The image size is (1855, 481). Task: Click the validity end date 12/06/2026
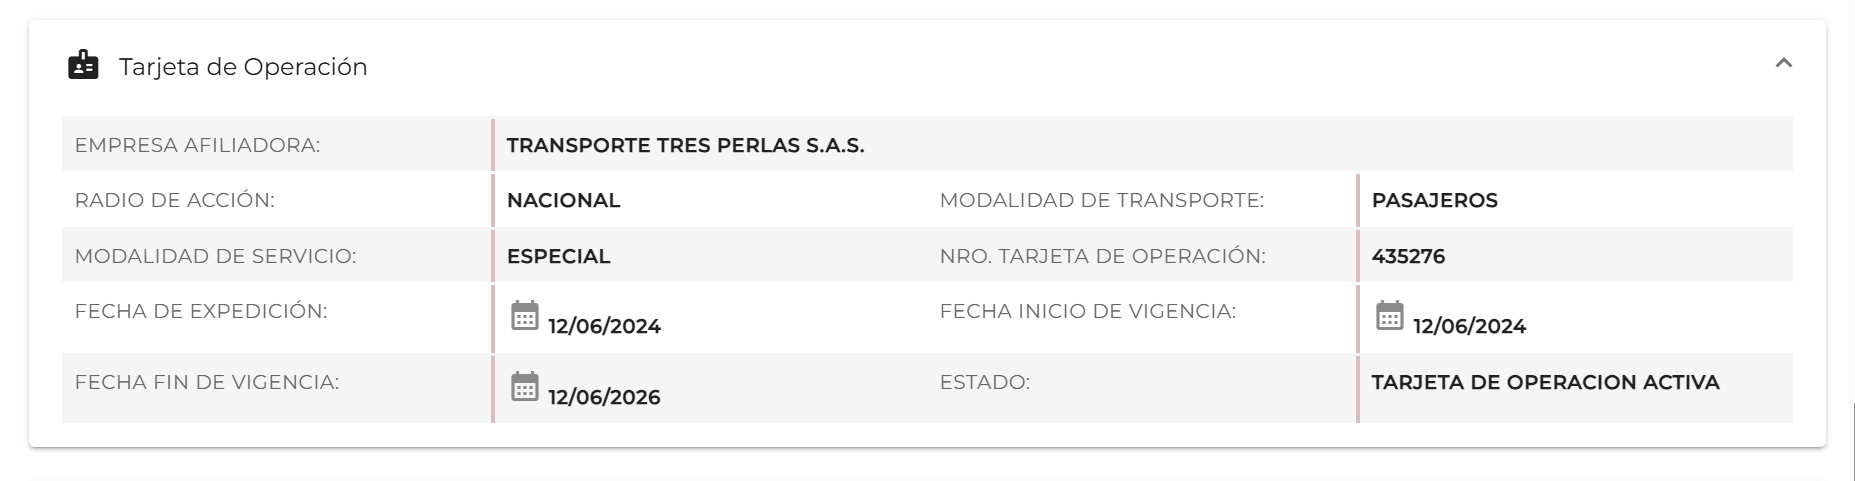pos(604,397)
